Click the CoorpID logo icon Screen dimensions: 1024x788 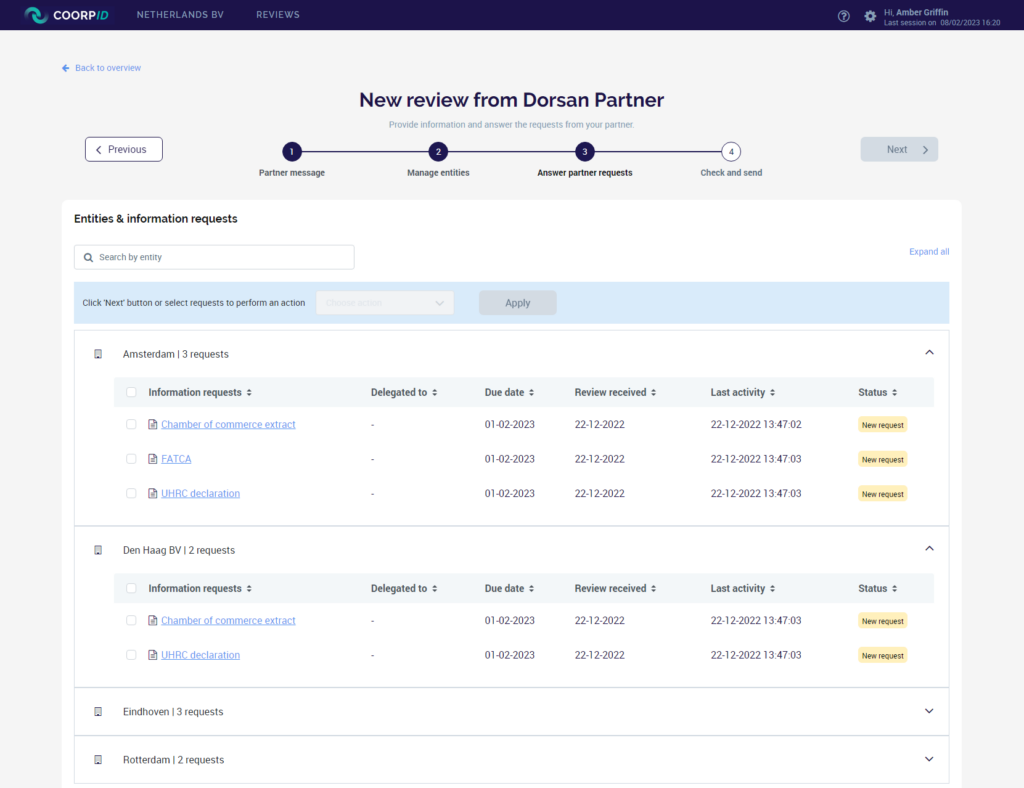tap(36, 15)
